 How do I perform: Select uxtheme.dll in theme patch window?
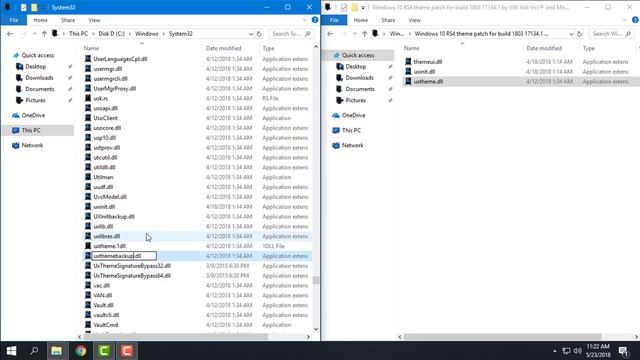point(428,81)
